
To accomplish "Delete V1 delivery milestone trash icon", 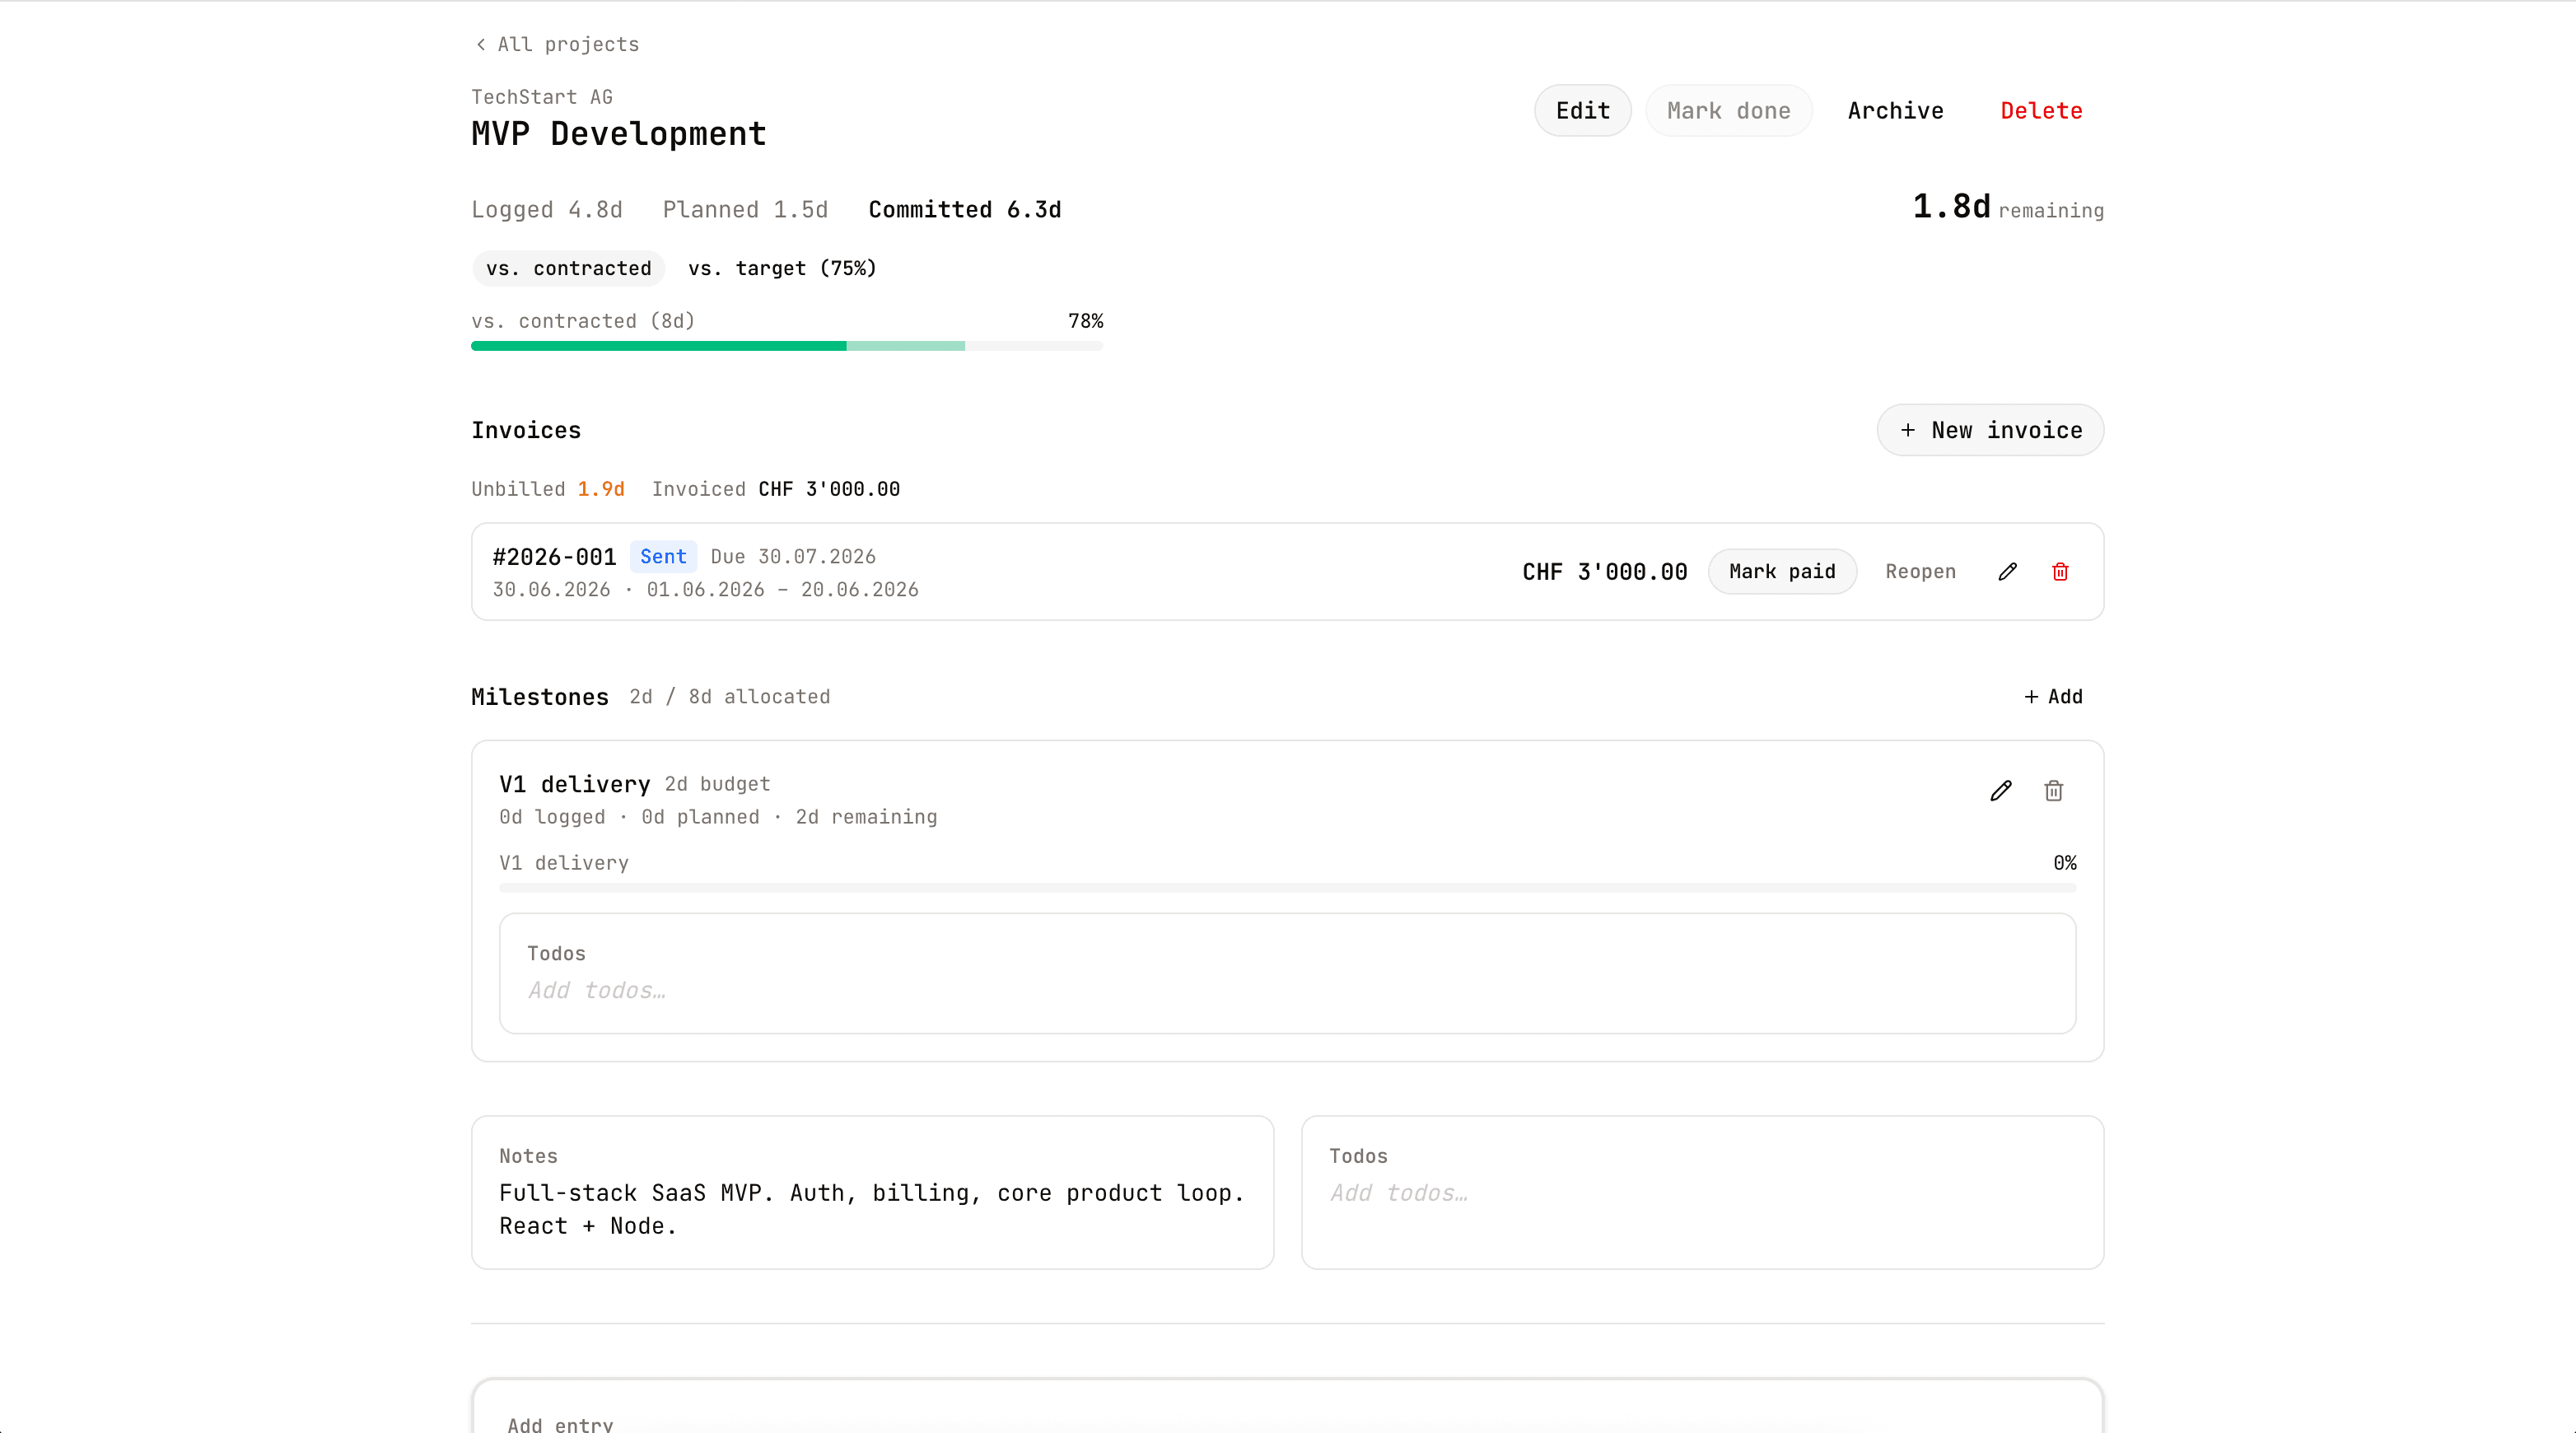I will click(x=2054, y=791).
